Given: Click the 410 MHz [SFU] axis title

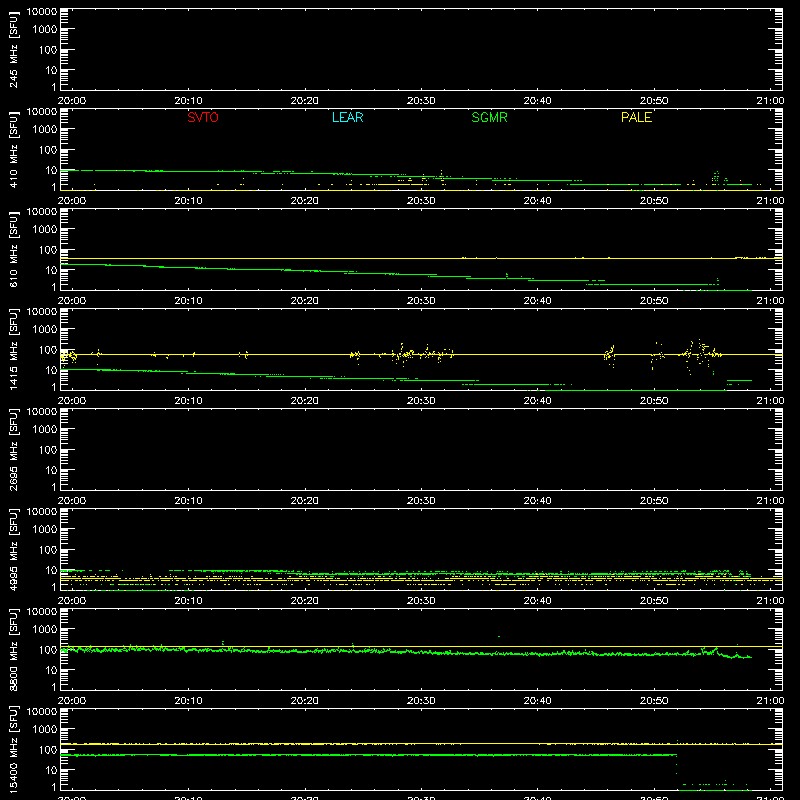Looking at the screenshot, I should pyautogui.click(x=14, y=149).
